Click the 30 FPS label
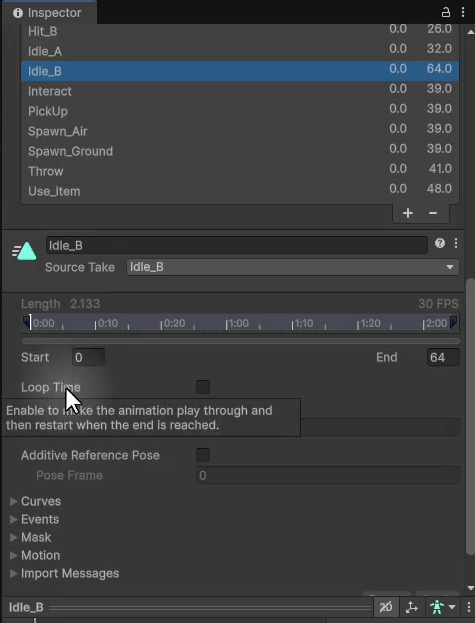 438,304
